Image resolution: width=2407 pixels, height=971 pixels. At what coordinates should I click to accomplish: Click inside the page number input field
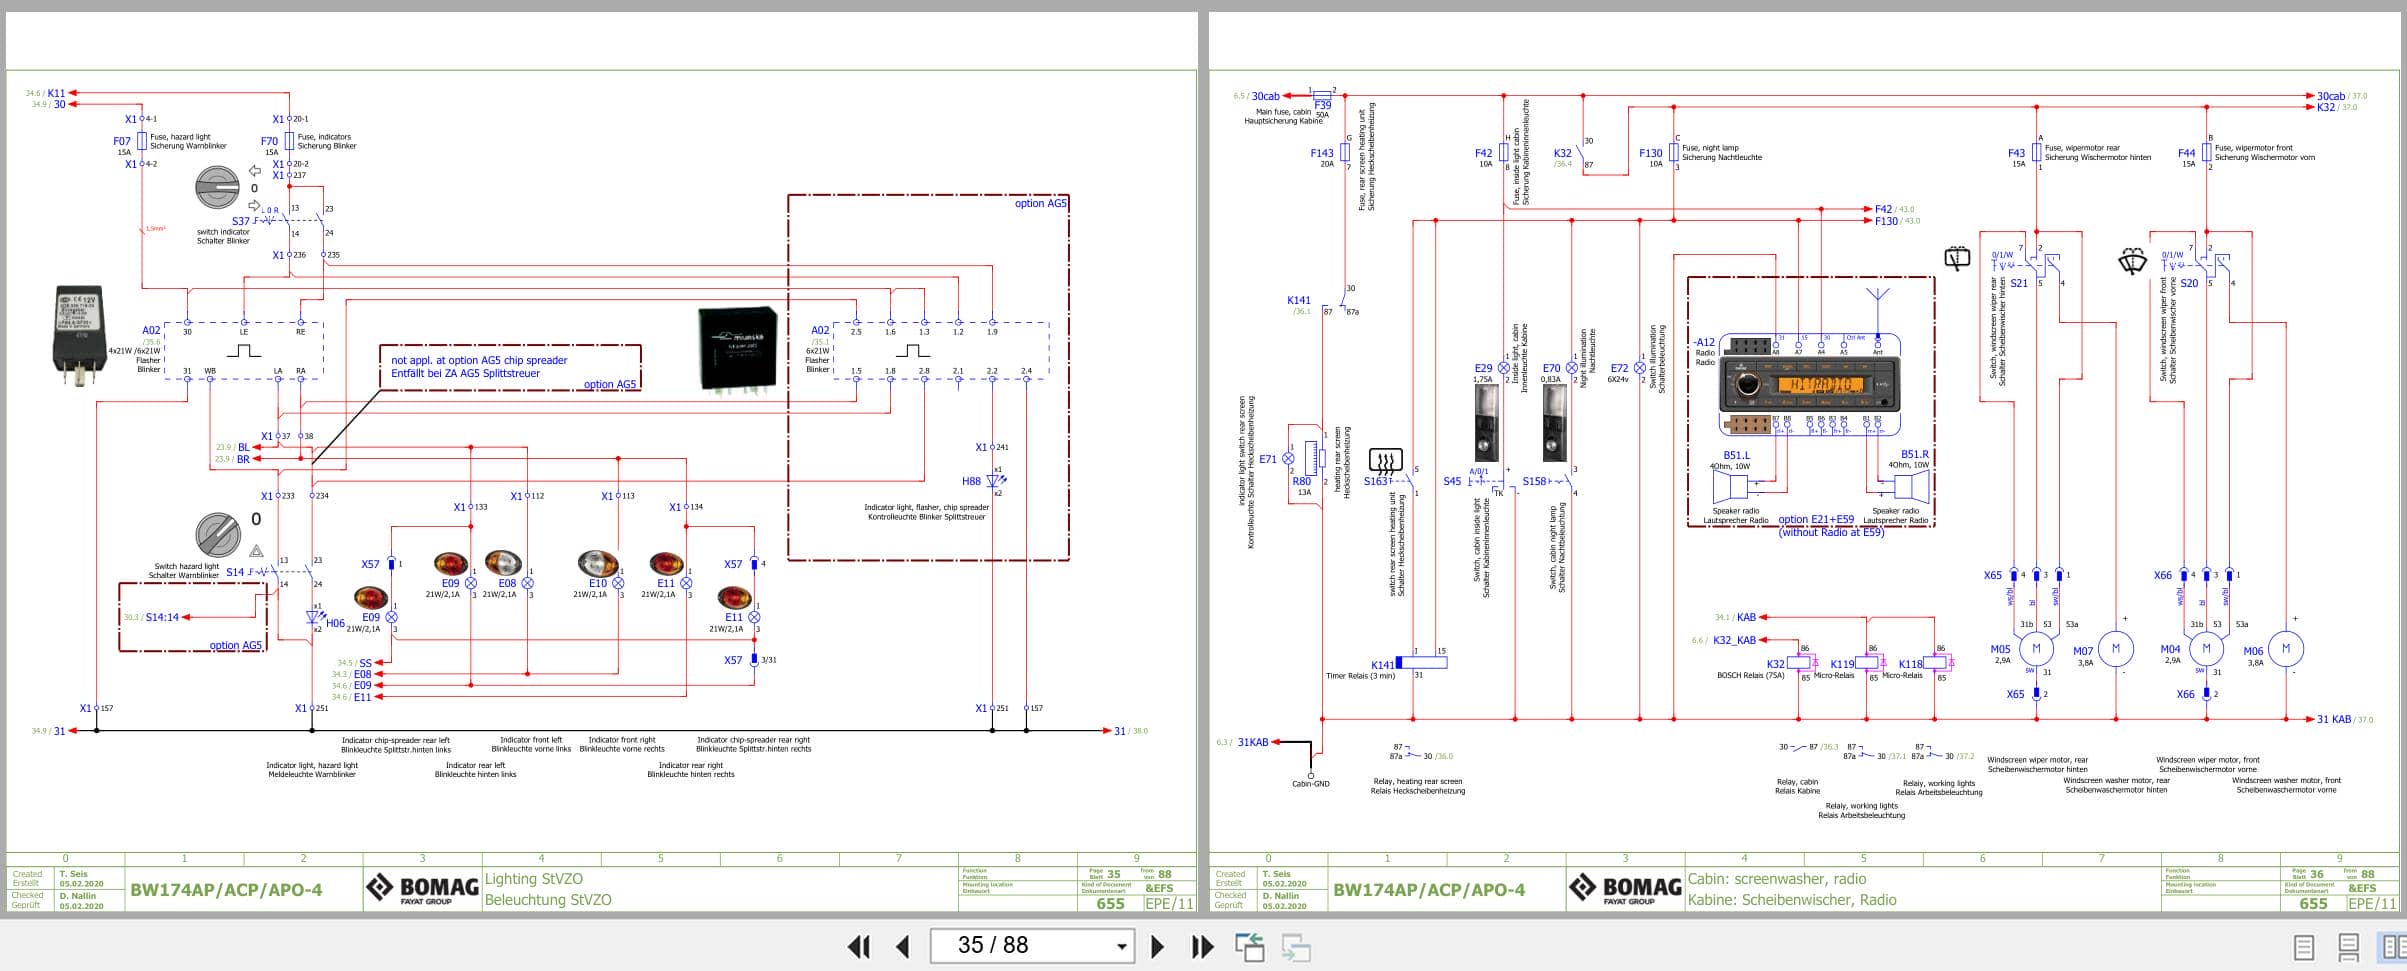(x=1000, y=945)
